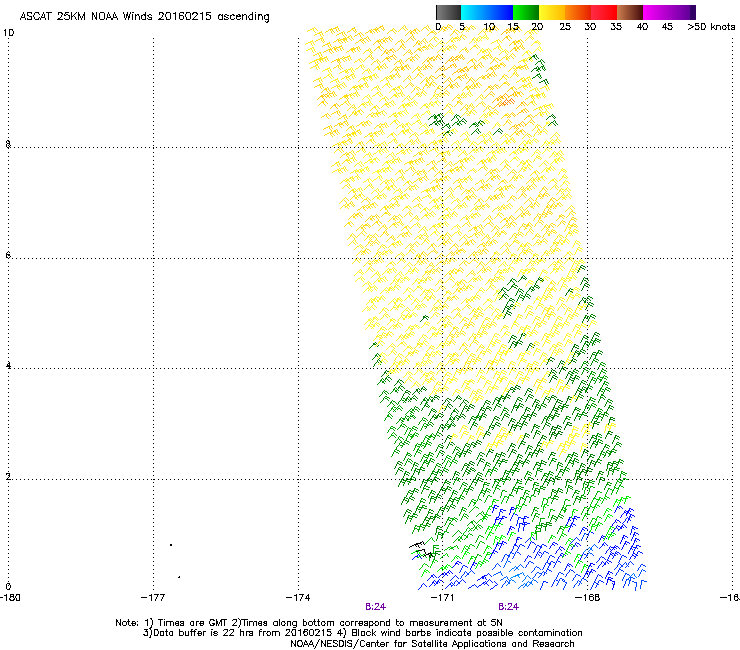The width and height of the screenshot is (740, 650).
Task: Click the latitude label '2' on the left axis
Action: click(8, 476)
